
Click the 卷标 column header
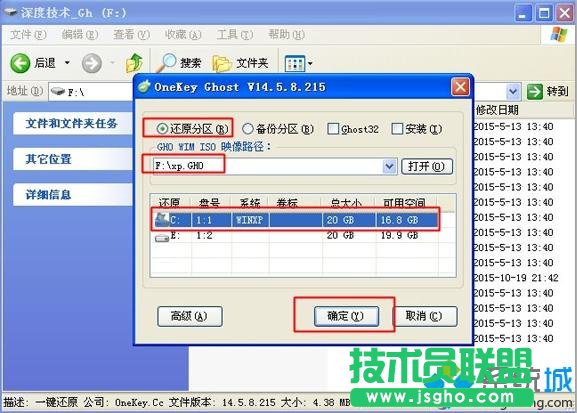[x=295, y=203]
